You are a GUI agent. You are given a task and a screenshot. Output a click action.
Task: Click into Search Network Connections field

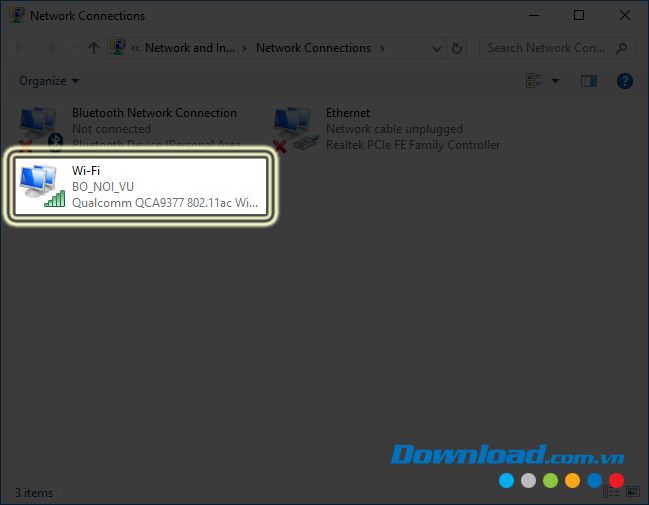(x=545, y=48)
